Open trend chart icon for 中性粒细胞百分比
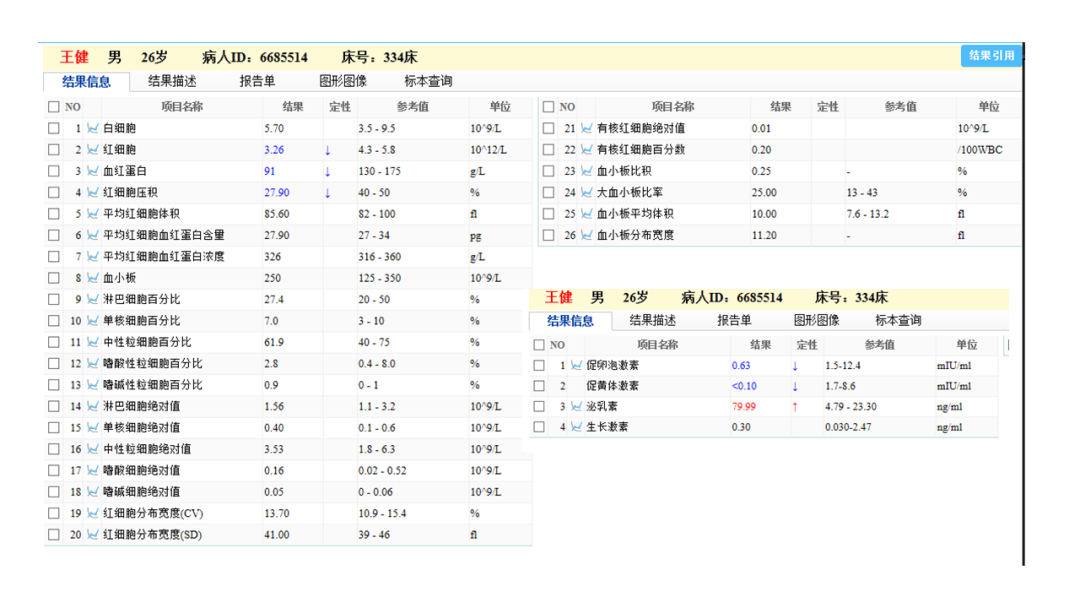 click(x=92, y=342)
